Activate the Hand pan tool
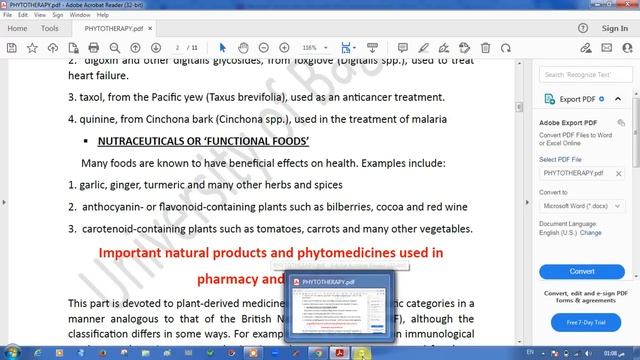 point(243,48)
